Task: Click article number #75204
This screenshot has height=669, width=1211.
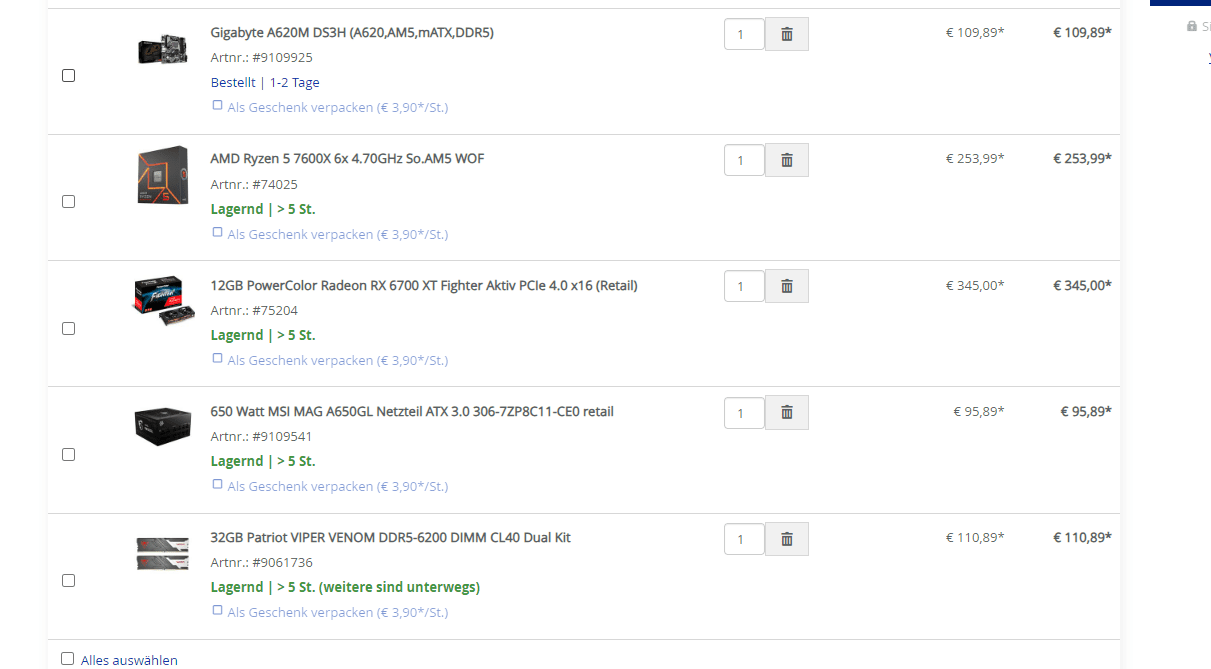Action: coord(275,310)
